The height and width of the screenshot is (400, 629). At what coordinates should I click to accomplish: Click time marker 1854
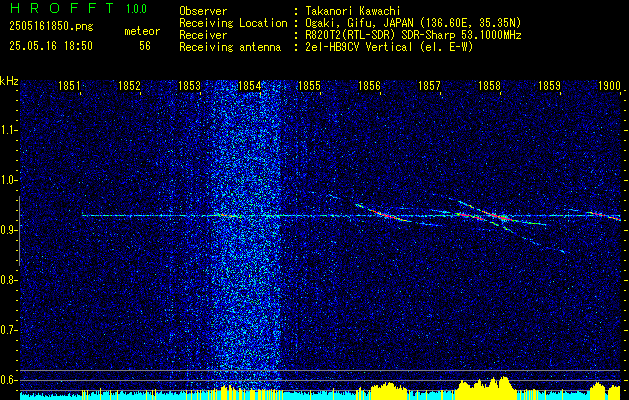tap(250, 85)
